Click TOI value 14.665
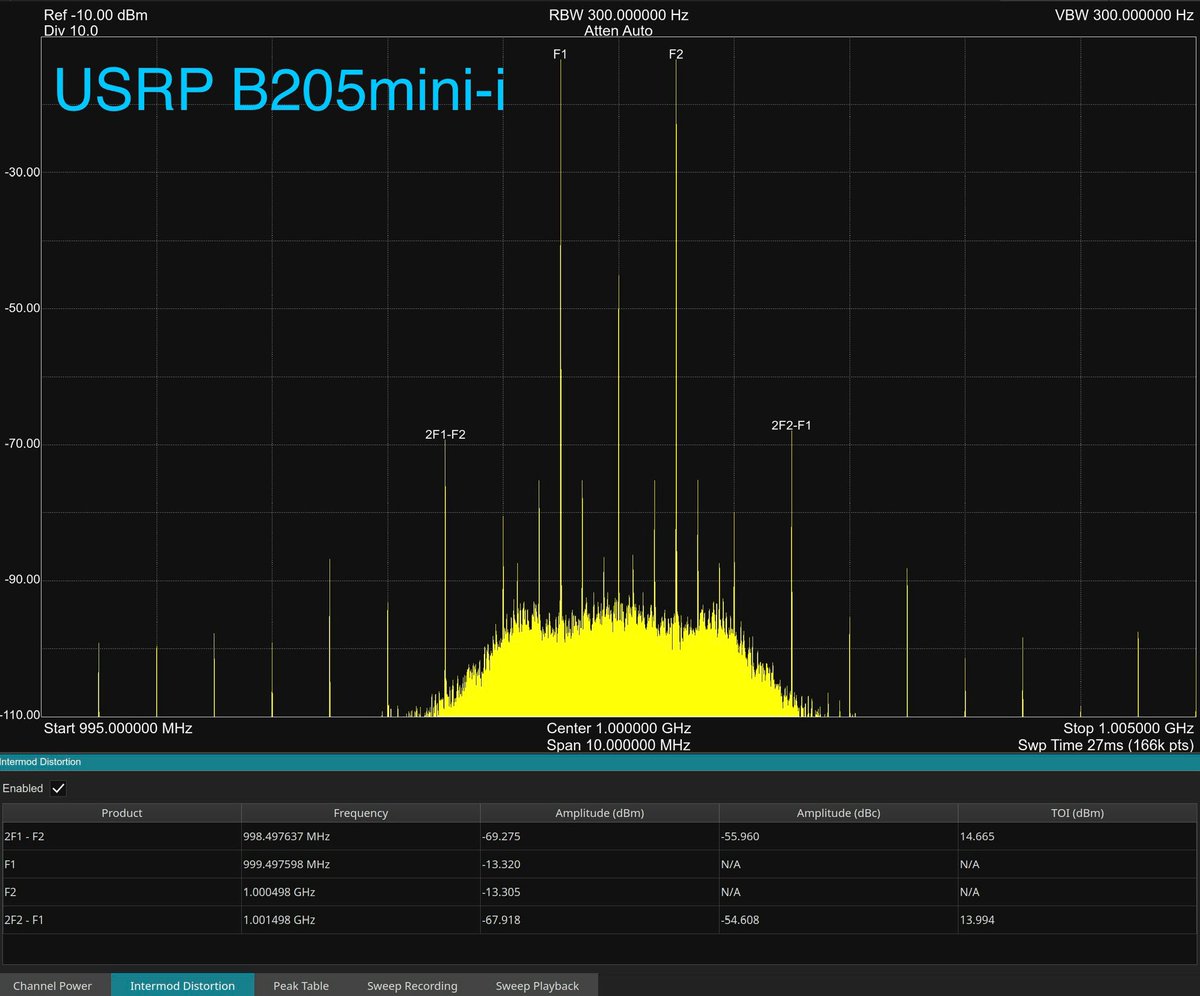 (977, 836)
